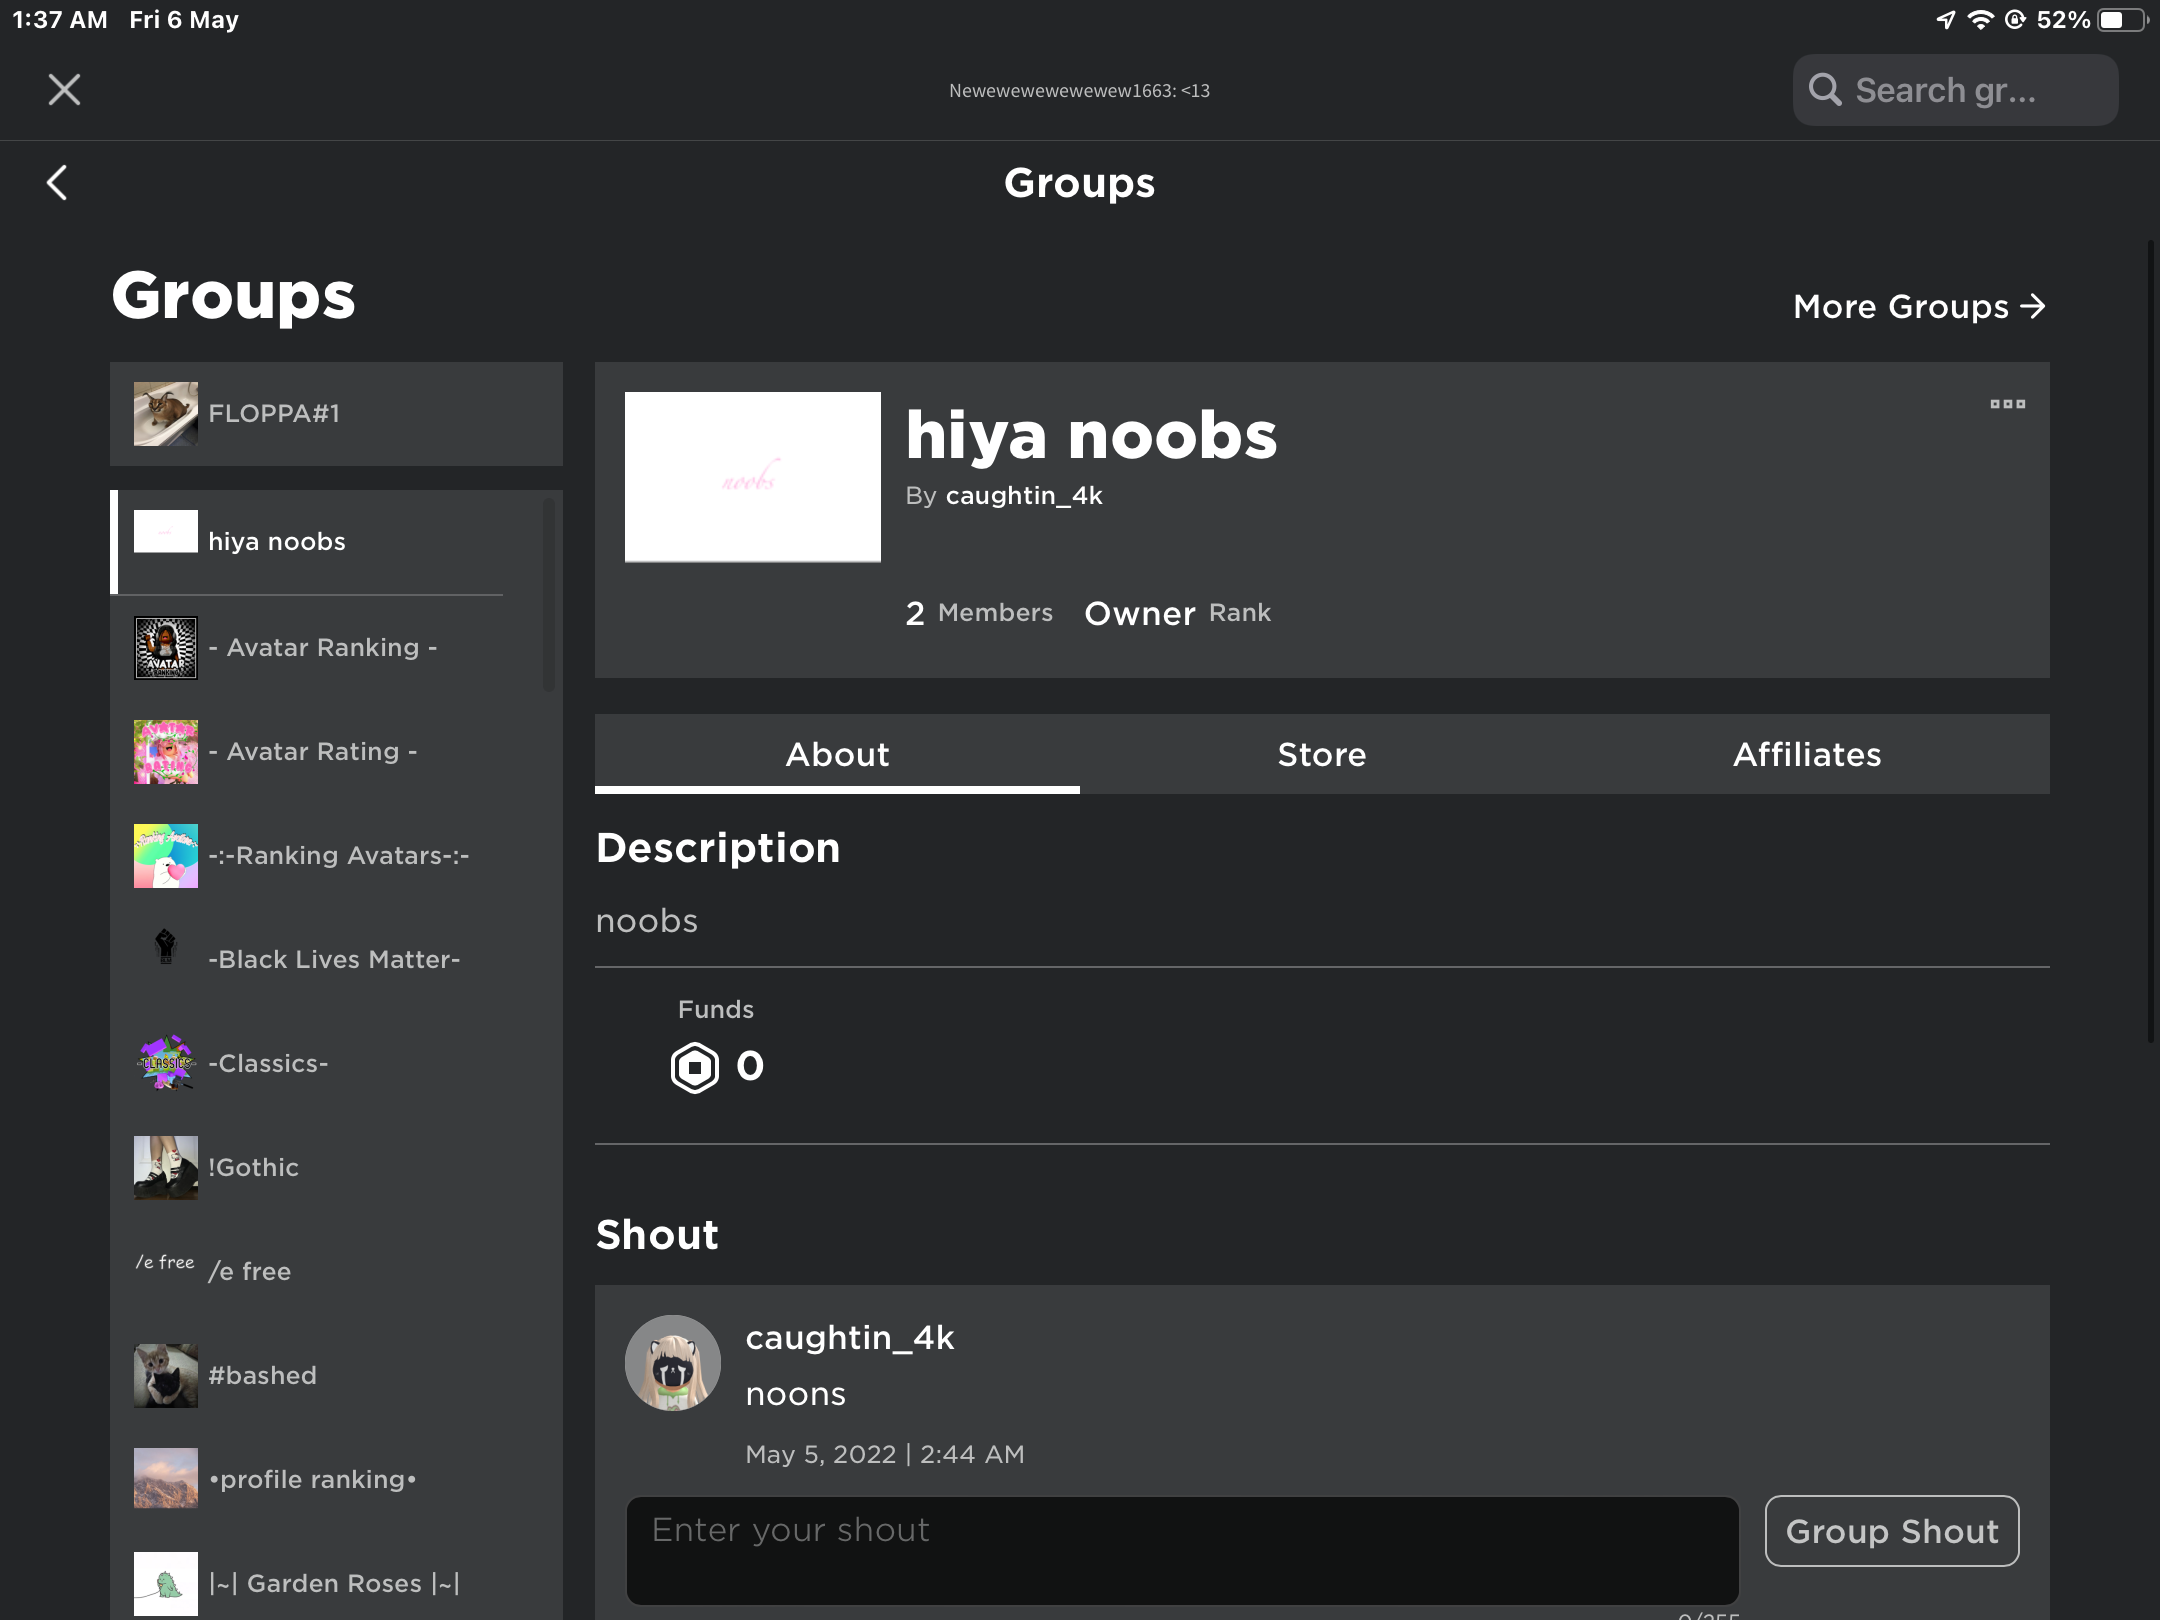Tap the back chevron arrow
The image size is (2160, 1620).
[x=58, y=183]
